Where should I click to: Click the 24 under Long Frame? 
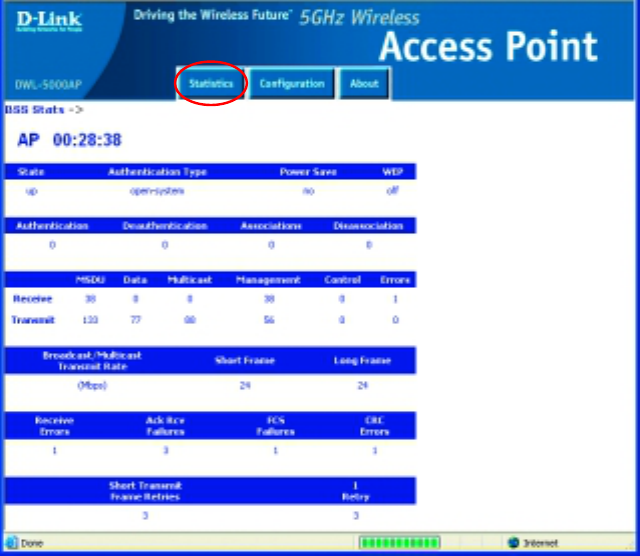coord(362,385)
